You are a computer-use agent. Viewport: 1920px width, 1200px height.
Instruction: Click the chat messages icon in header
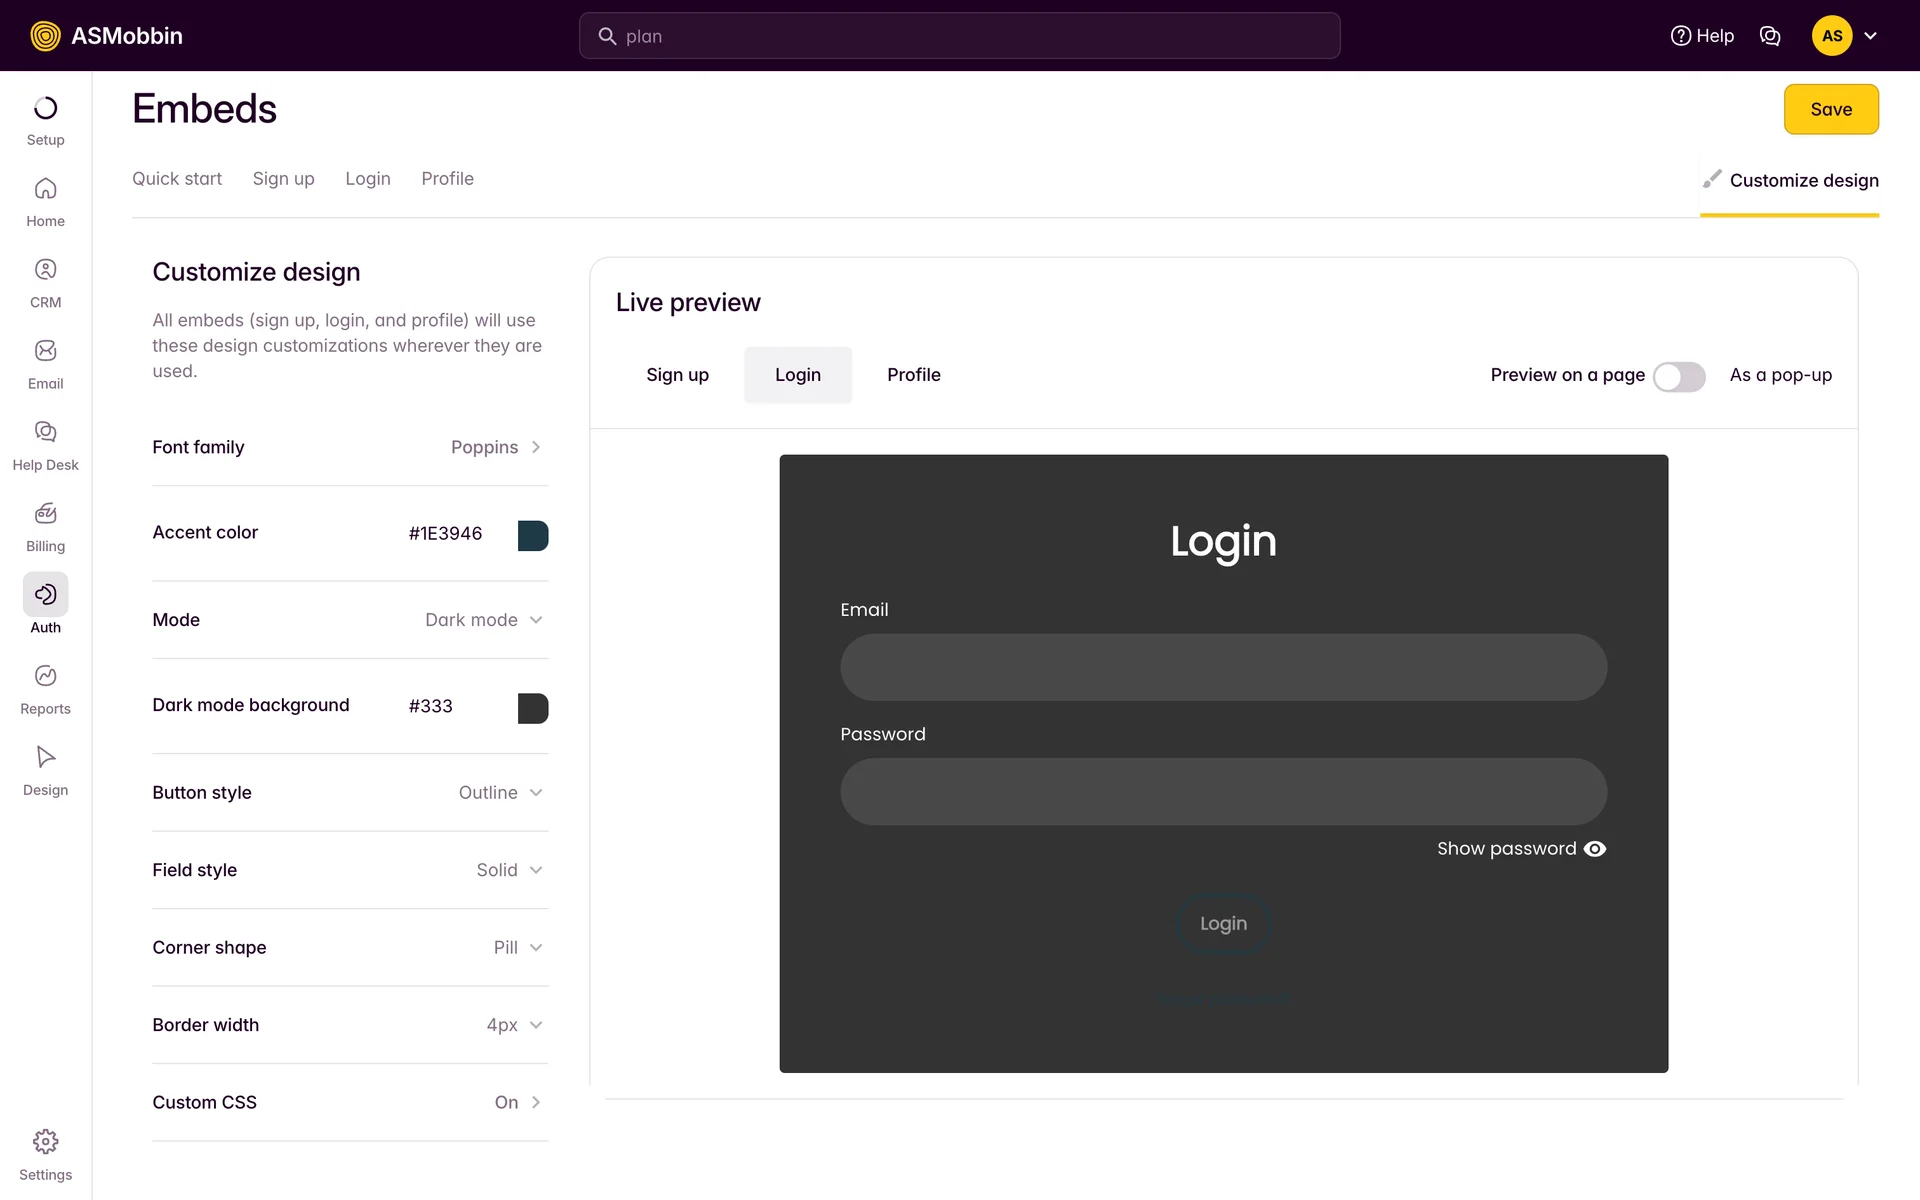tap(1769, 36)
